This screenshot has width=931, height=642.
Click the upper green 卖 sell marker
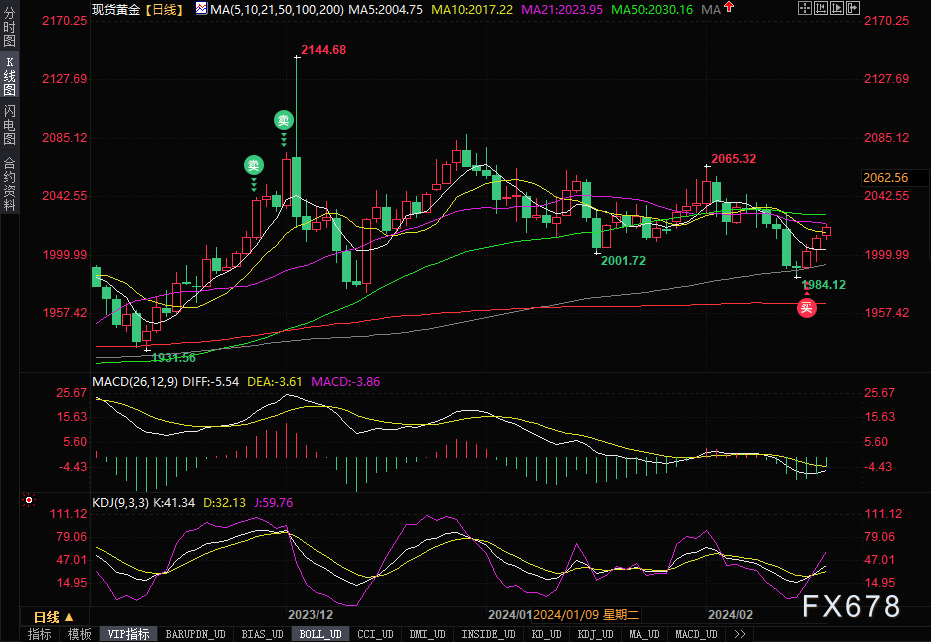284,120
